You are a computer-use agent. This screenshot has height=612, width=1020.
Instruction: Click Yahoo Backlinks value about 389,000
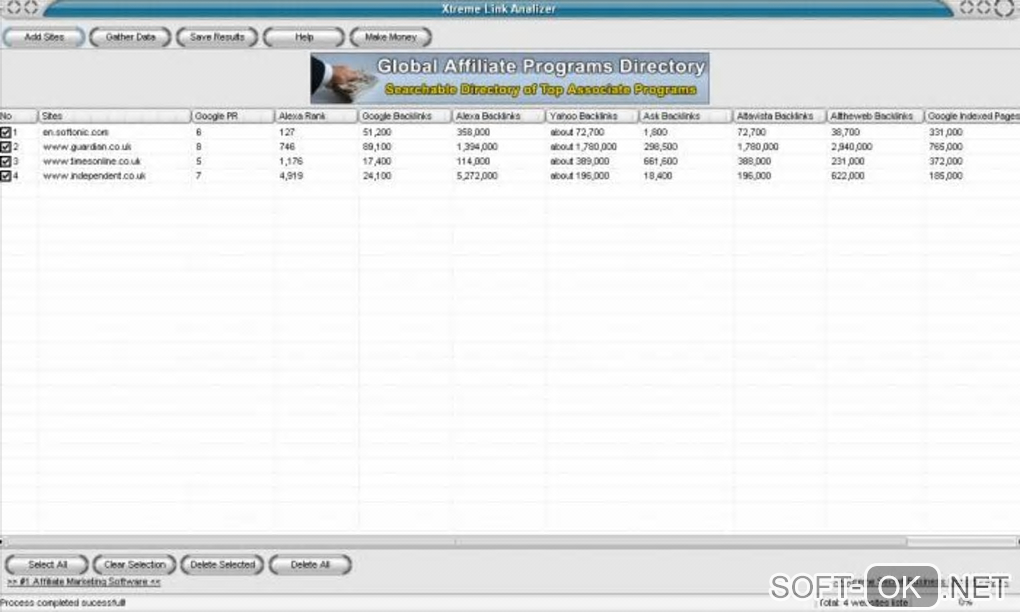click(580, 161)
